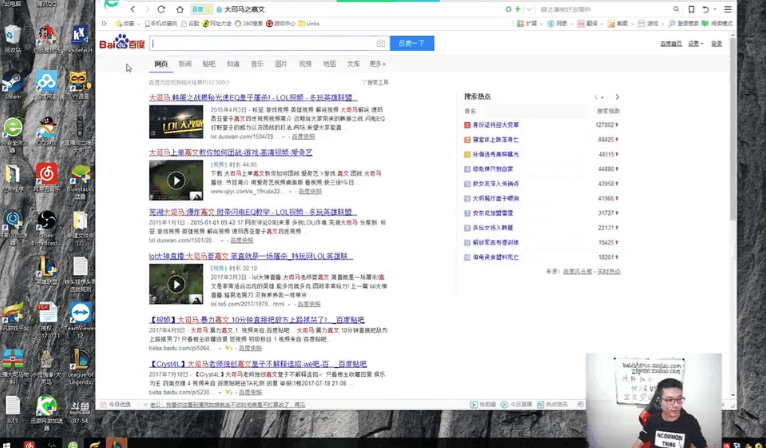Click the magnifier icon in the browser search bar

click(676, 9)
